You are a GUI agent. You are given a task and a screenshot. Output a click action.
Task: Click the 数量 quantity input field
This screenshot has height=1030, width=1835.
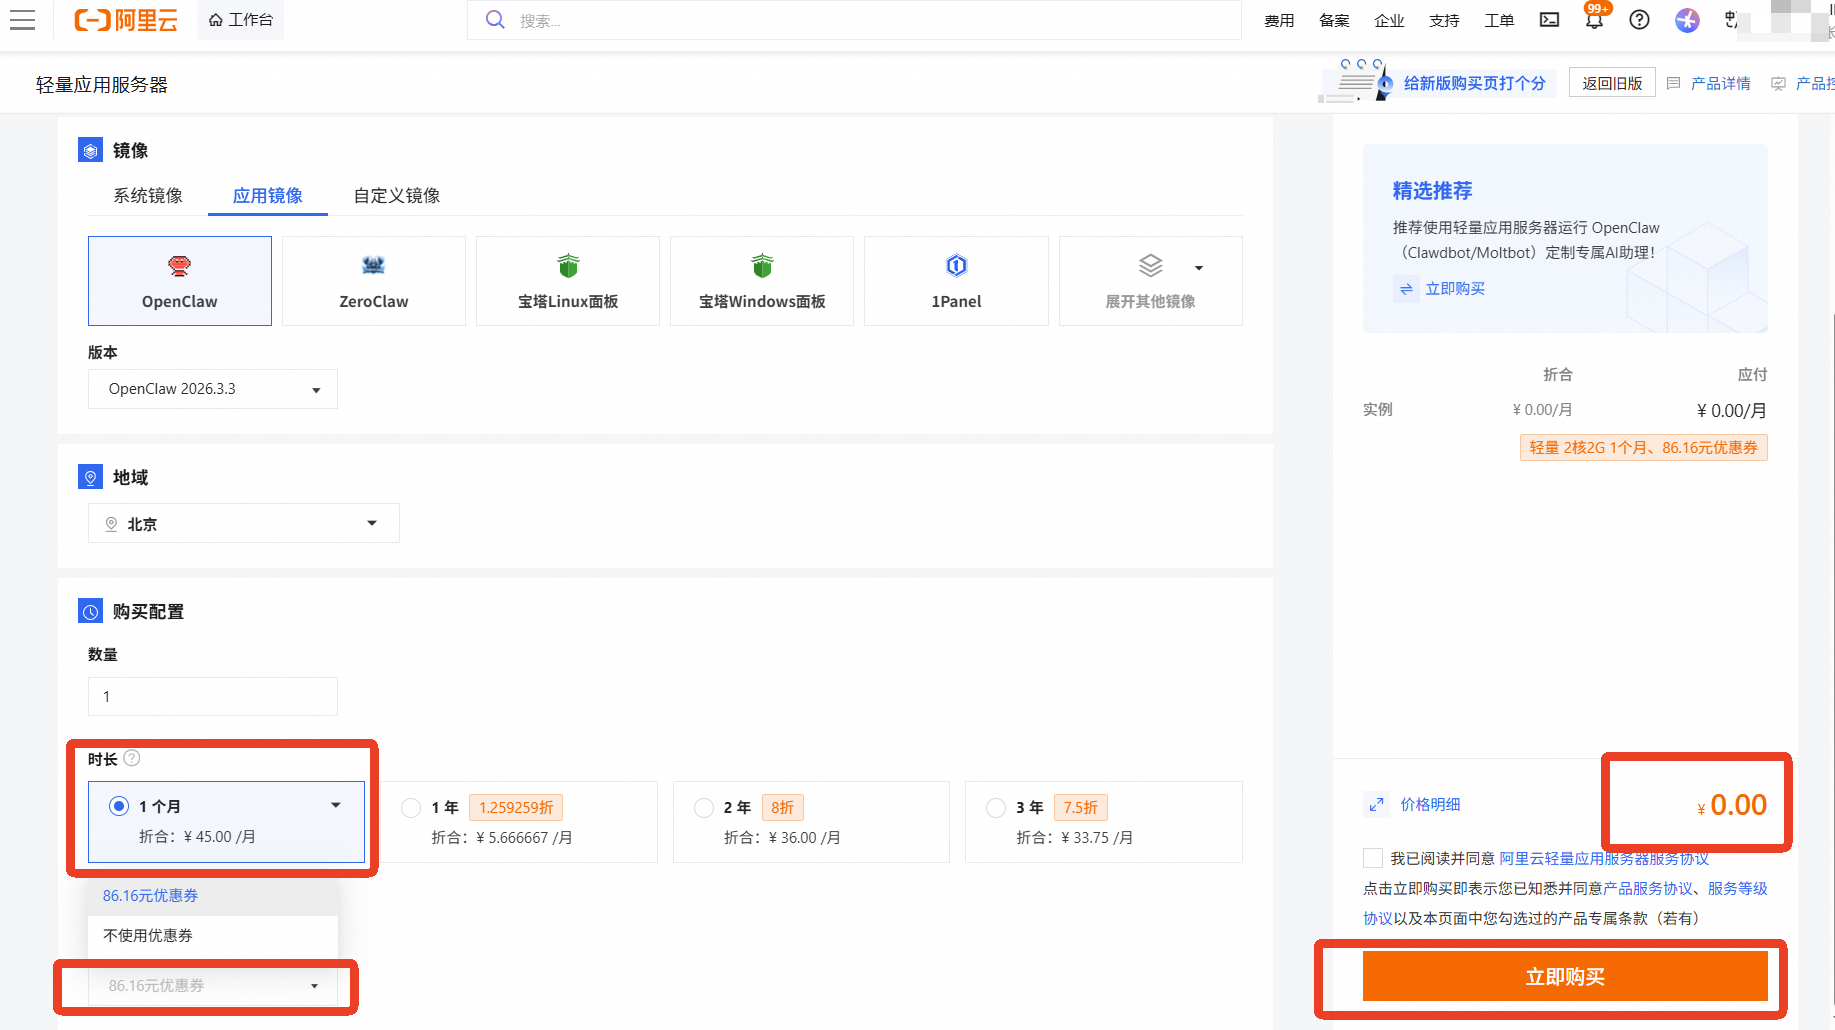[x=213, y=696]
